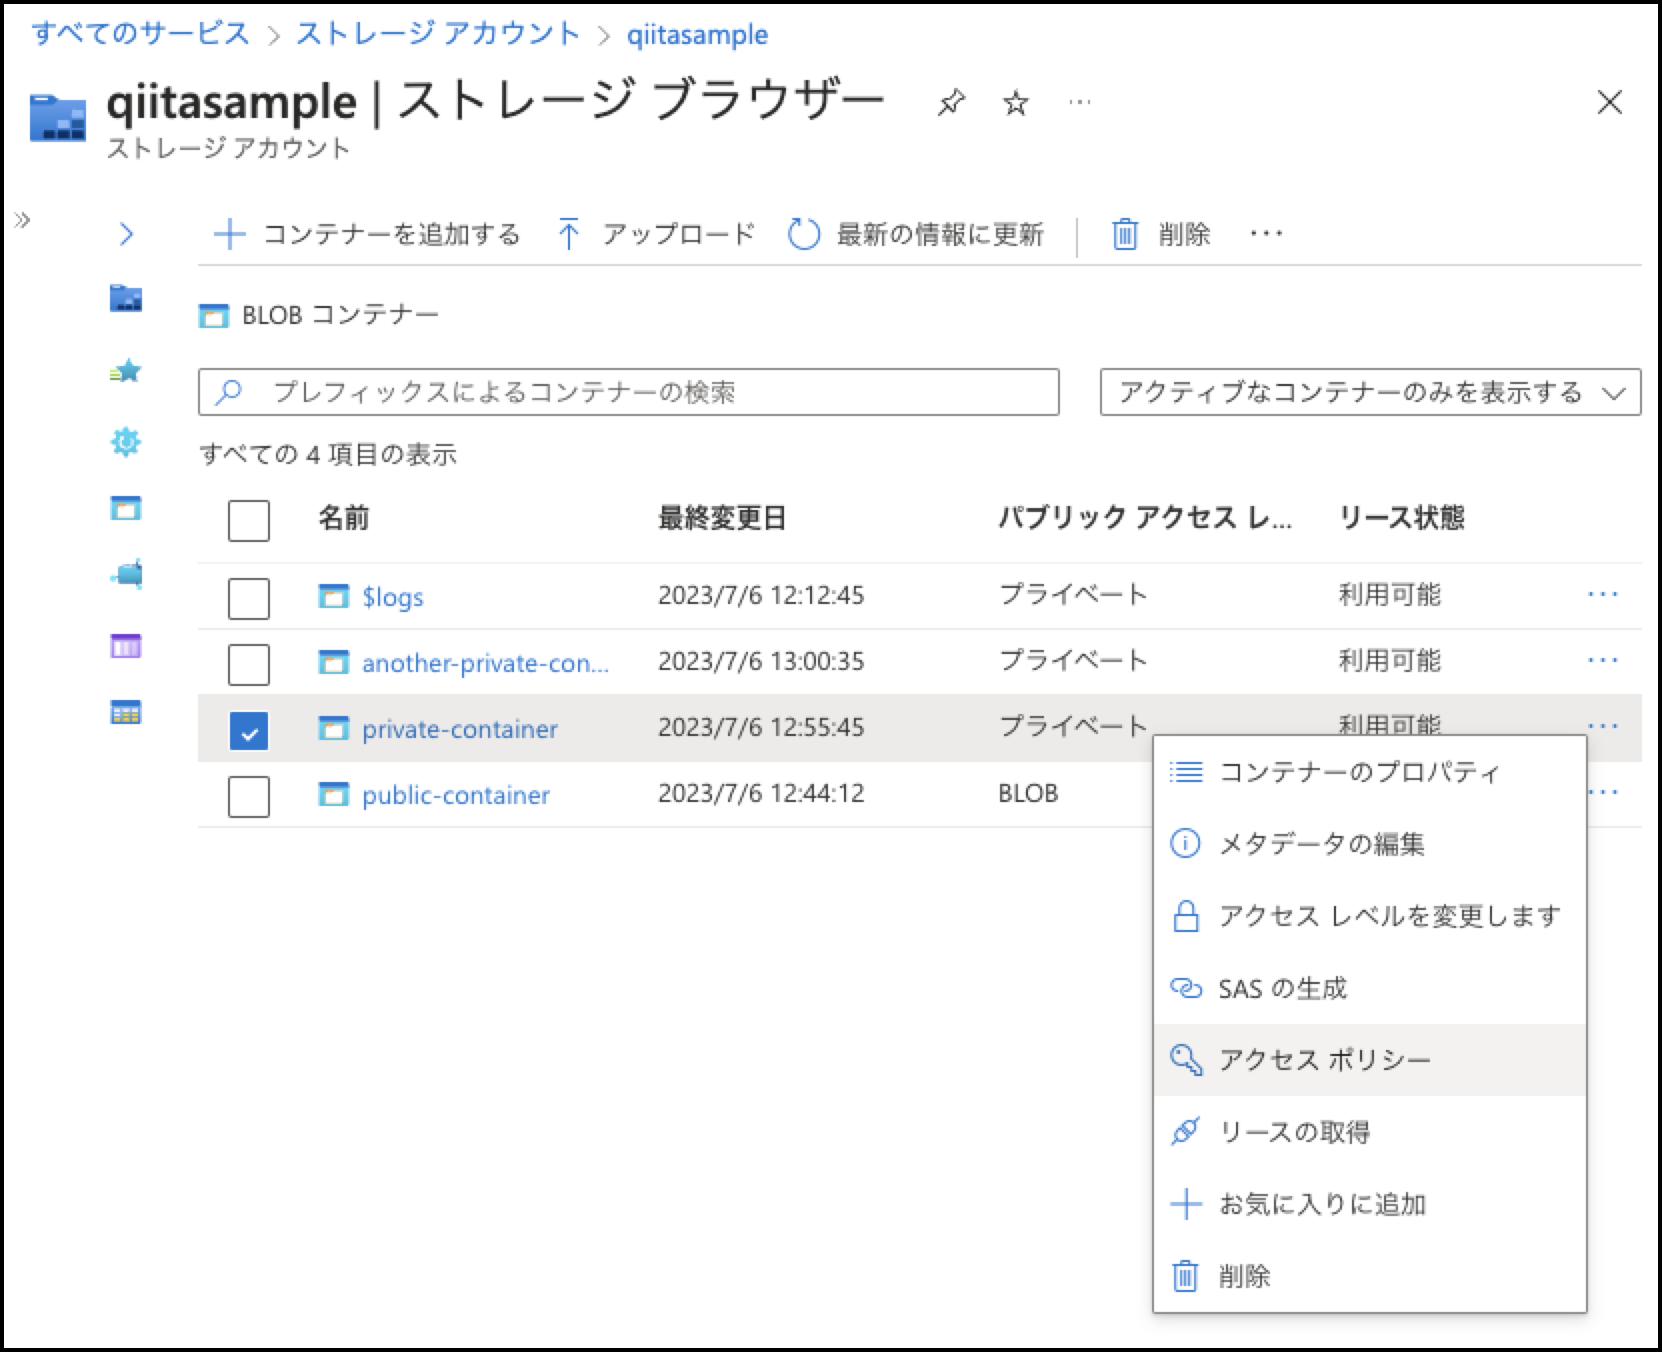Screen dimensions: 1662x1352
Task: Choose 削除 in the context menu
Action: (1370, 1276)
